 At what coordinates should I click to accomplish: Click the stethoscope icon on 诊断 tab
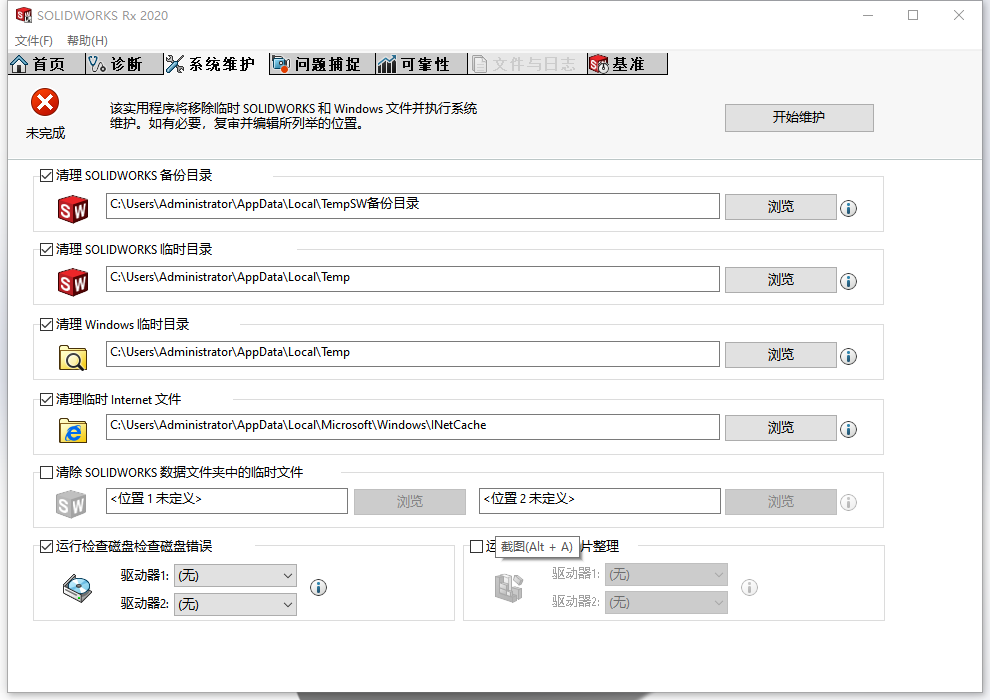(97, 64)
